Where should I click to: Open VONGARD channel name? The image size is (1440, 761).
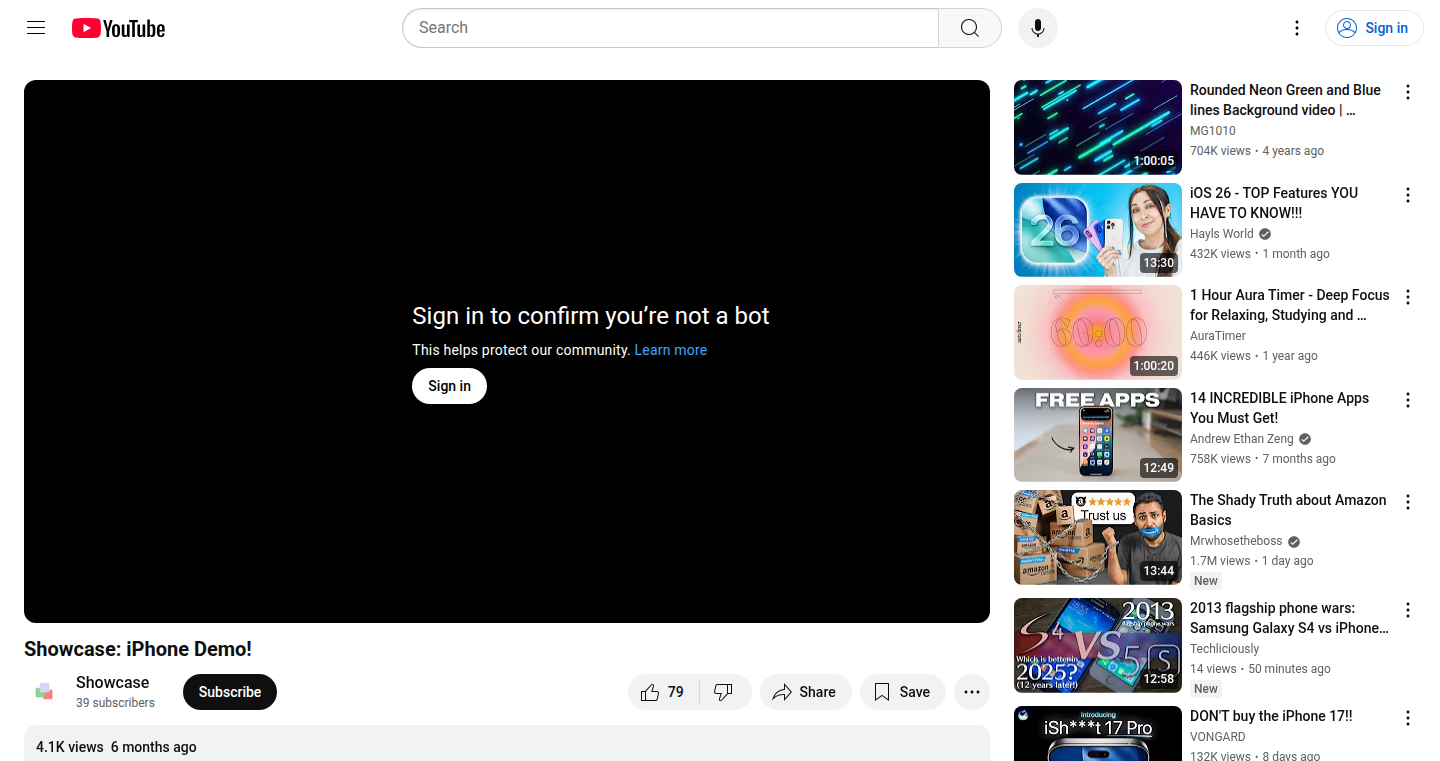coord(1218,737)
